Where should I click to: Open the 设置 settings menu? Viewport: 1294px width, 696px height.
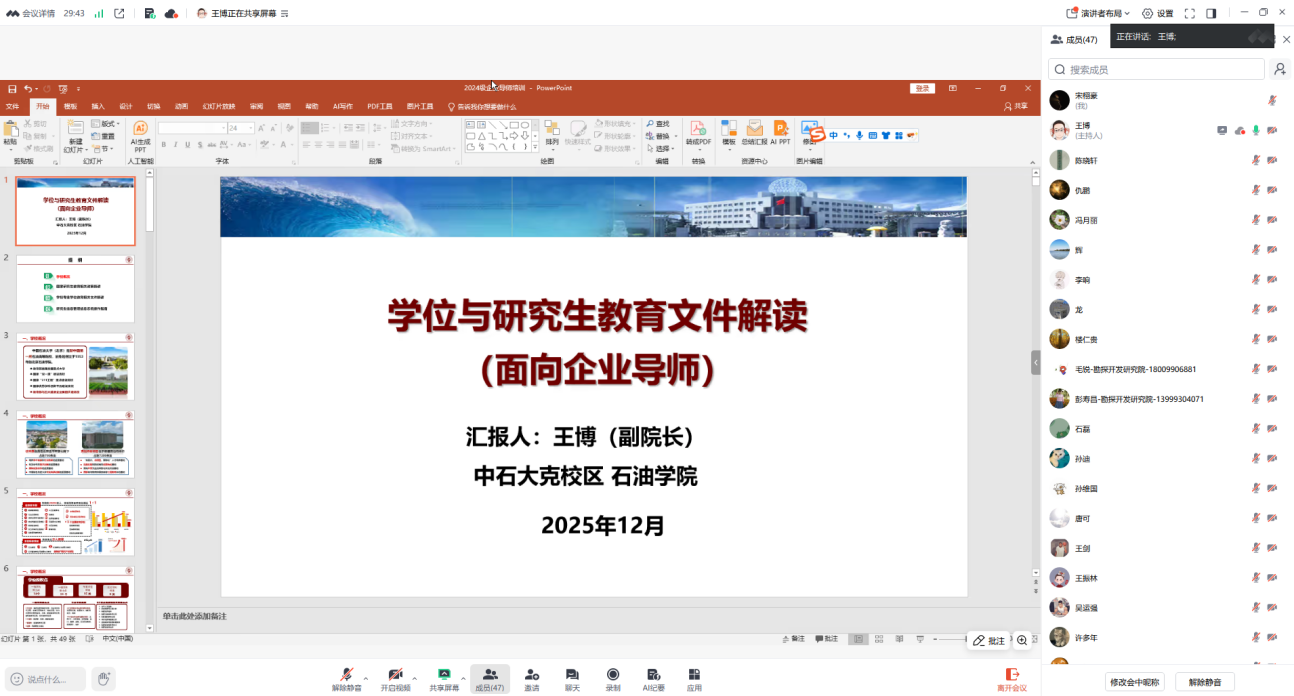(x=1158, y=13)
